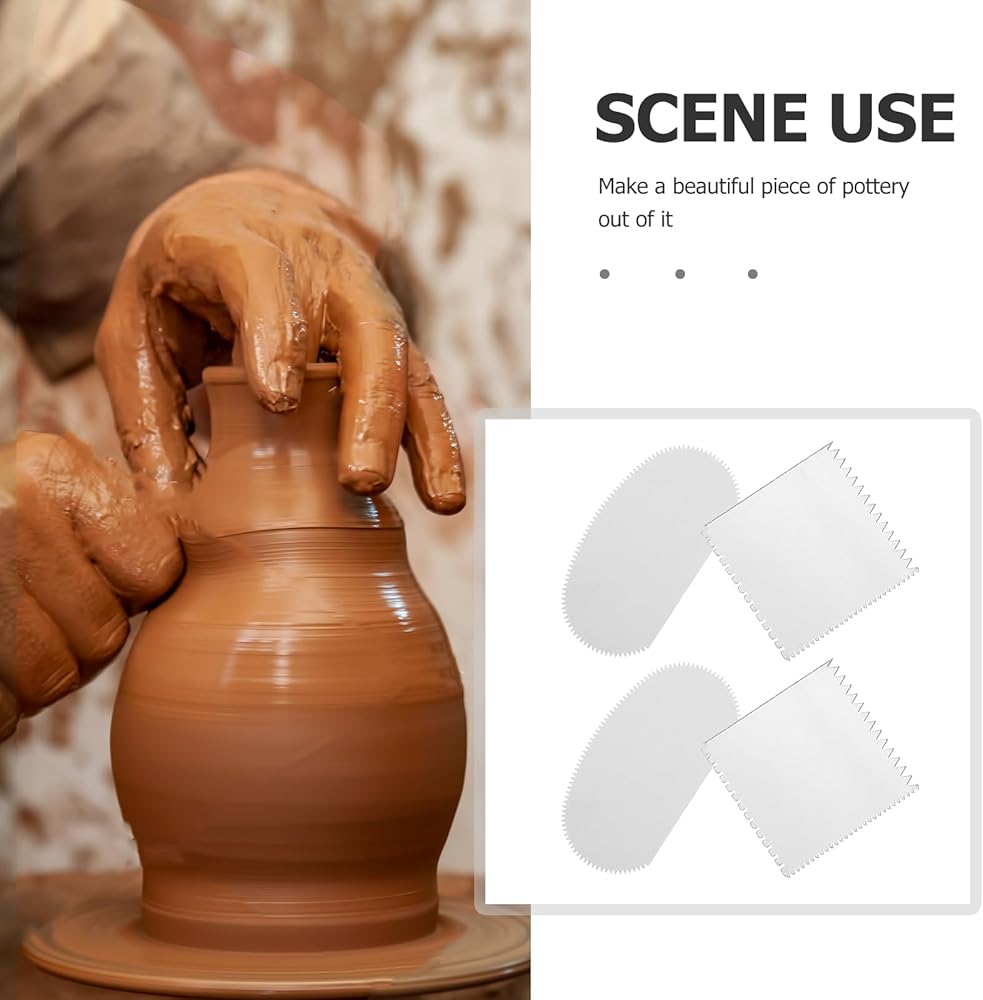
Task: Click the first gray dot indicator
Action: [605, 274]
